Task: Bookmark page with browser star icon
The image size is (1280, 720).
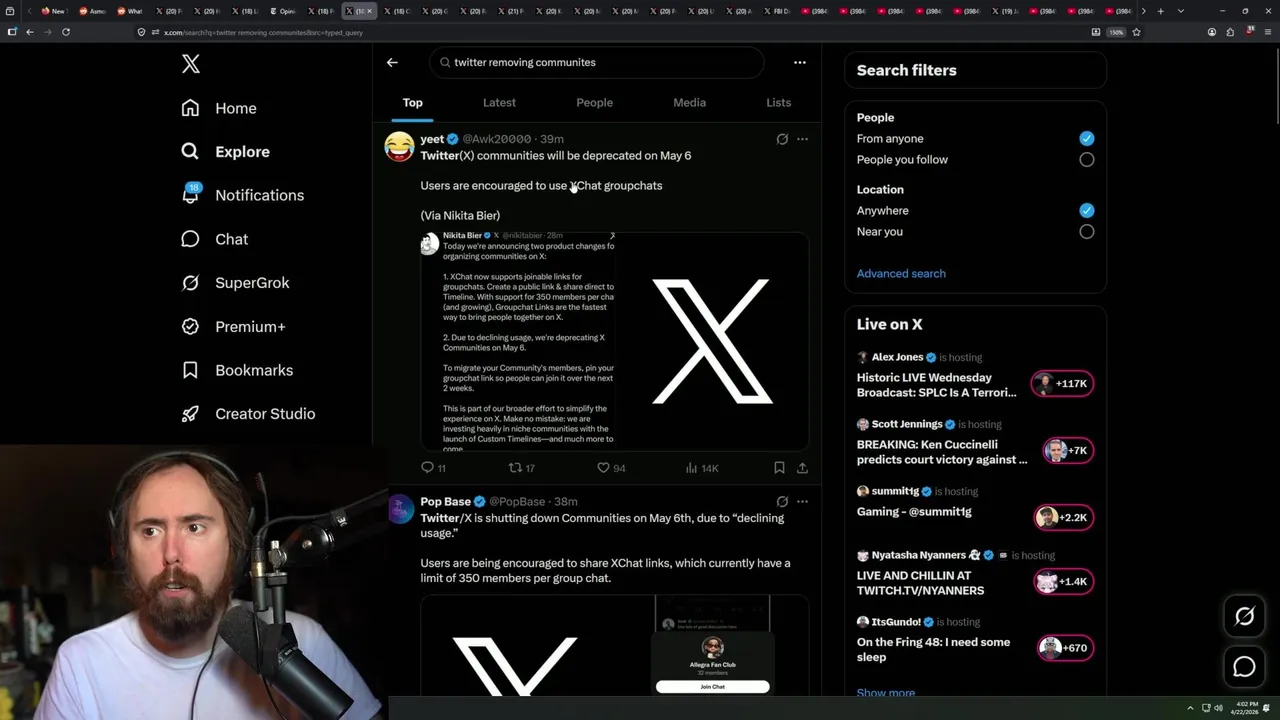Action: point(1136,32)
